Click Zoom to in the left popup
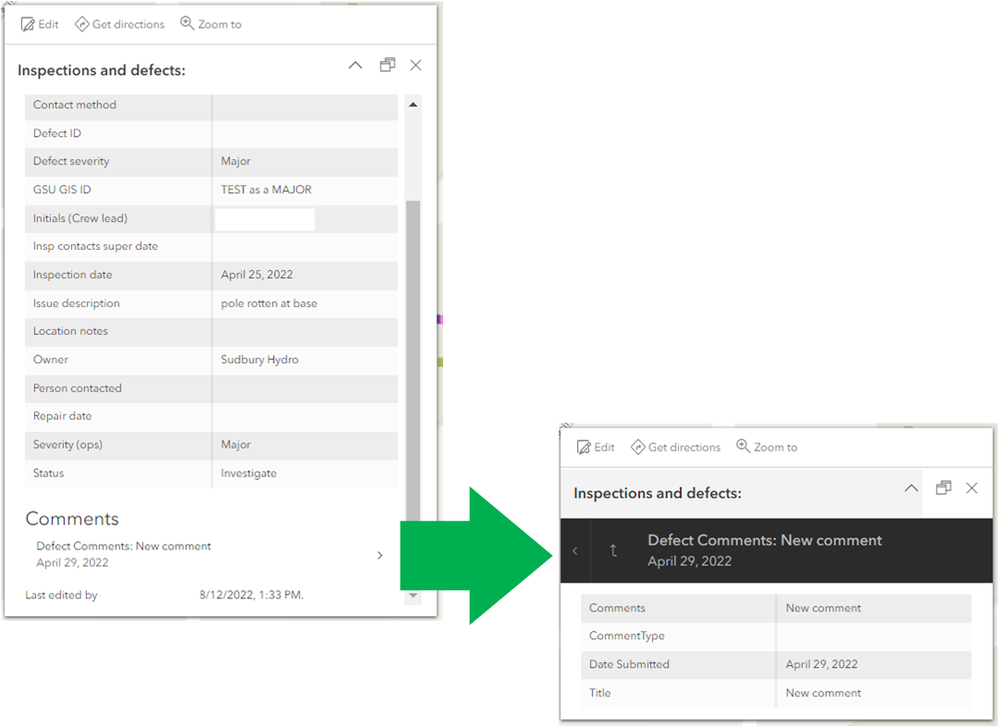 point(211,24)
